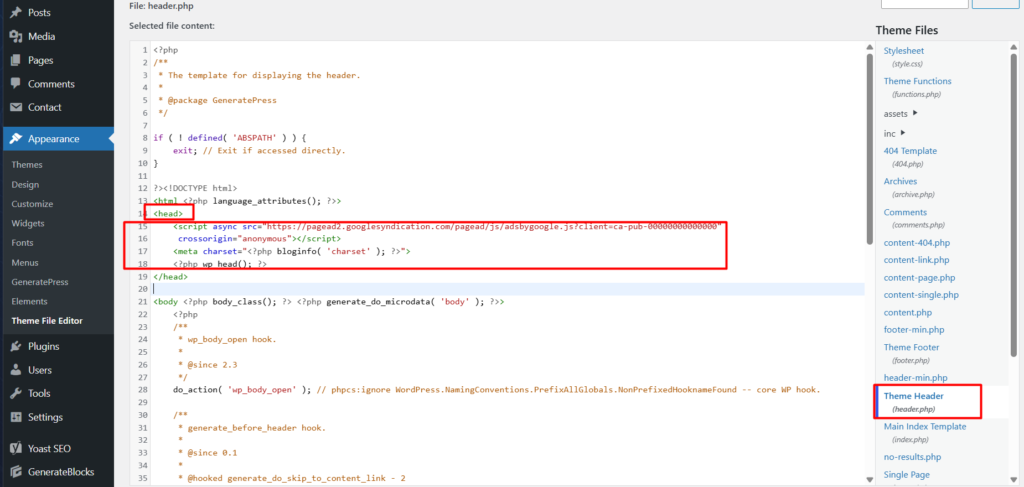Click the Contact envelope icon

[16, 107]
